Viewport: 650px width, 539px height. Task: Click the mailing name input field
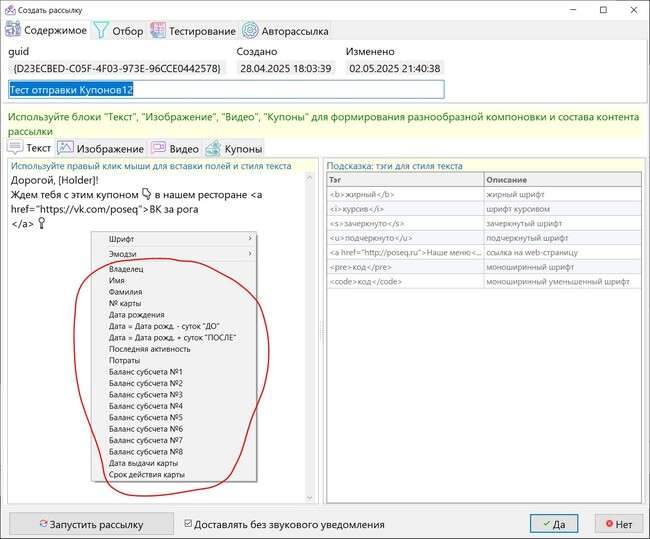[225, 90]
